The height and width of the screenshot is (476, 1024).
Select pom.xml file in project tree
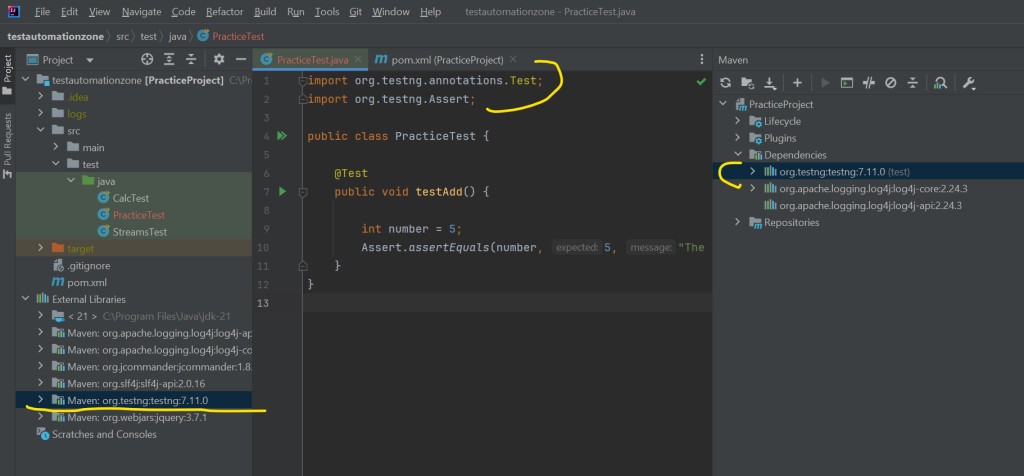[87, 283]
